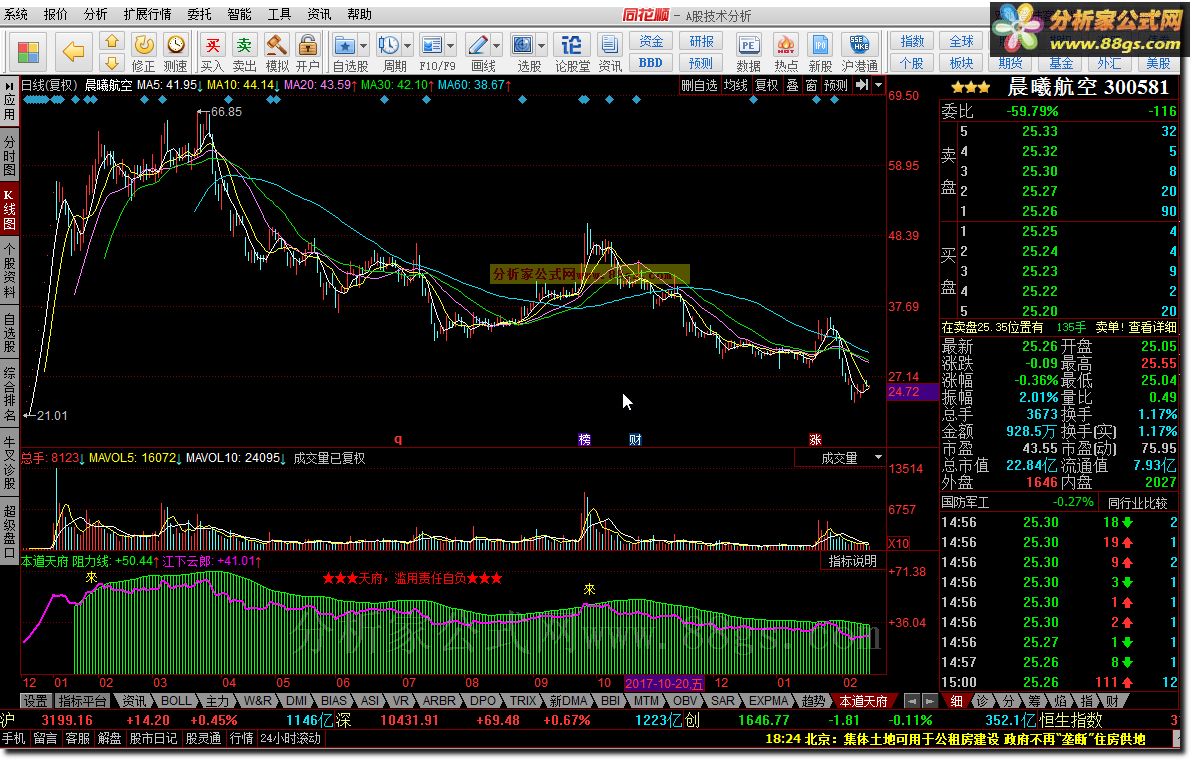Viewport: 1192px width, 760px height.
Task: Toggle 均线 moving average display
Action: (735, 85)
